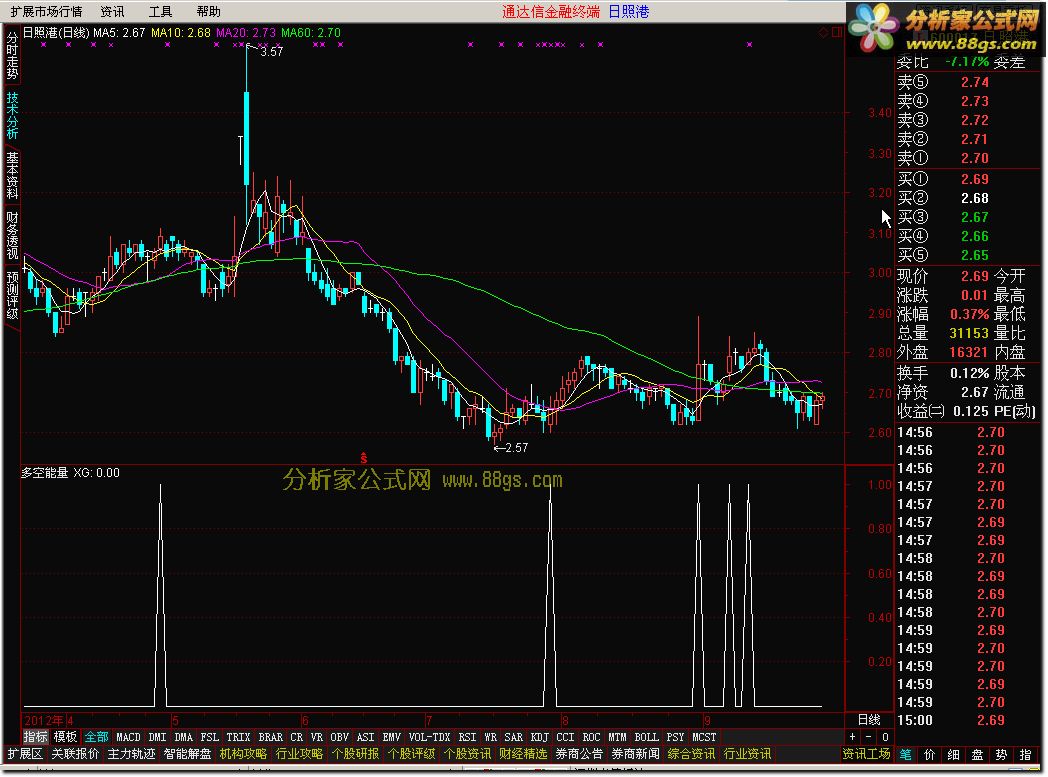Open the 智能解盘 tab
Viewport: 1048px width, 777px height.
tap(187, 754)
